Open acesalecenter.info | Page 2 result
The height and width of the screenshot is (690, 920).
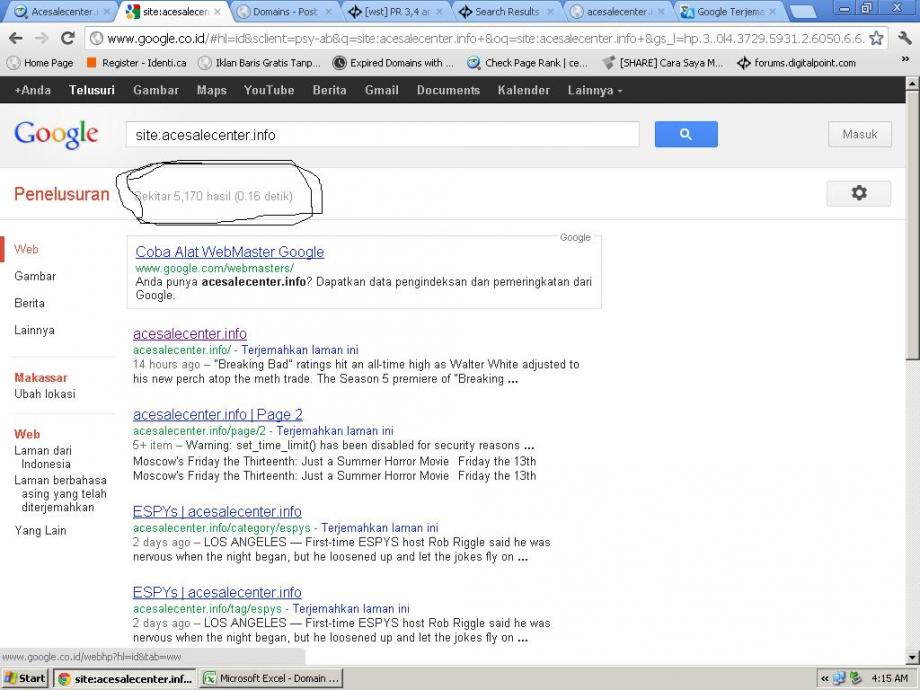[x=218, y=414]
